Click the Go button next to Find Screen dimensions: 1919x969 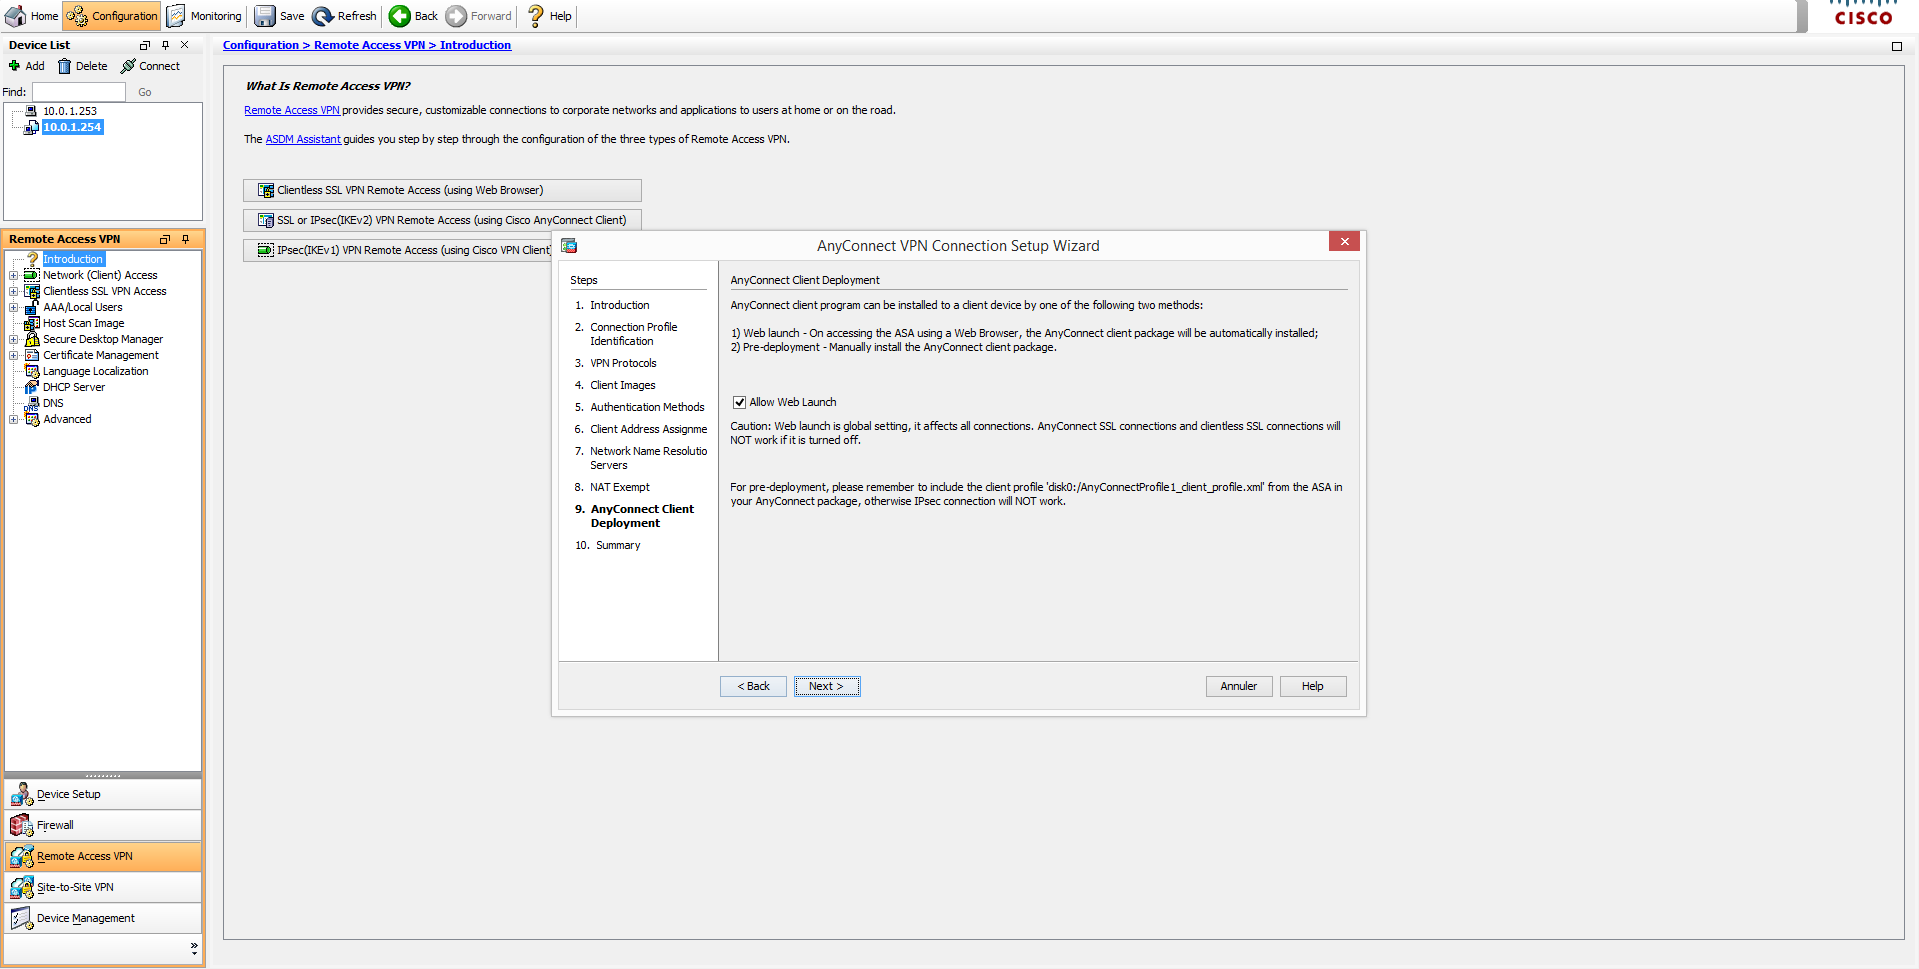145,92
